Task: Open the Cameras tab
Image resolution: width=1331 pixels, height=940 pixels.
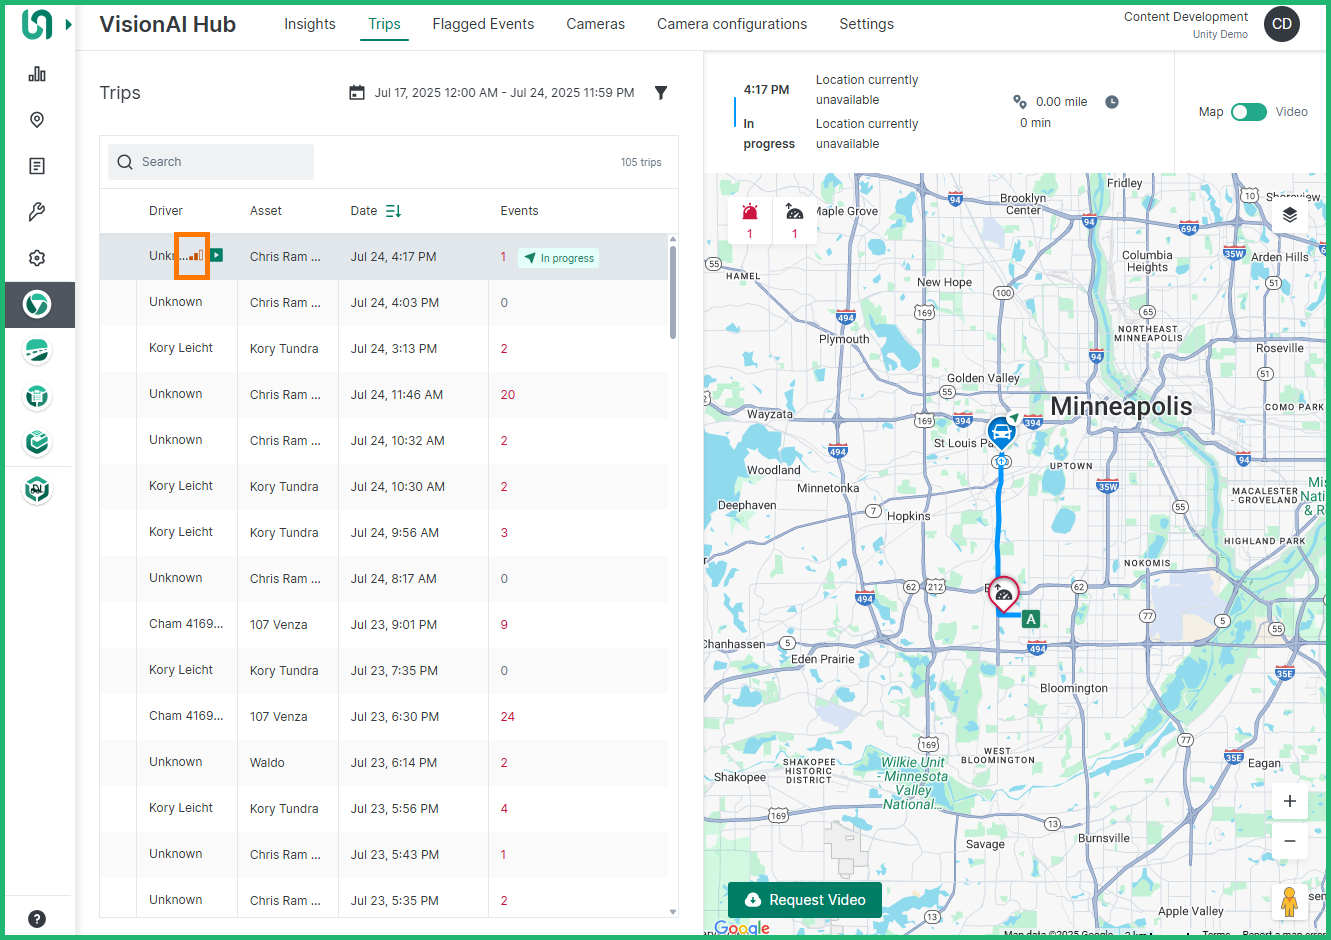Action: (595, 23)
